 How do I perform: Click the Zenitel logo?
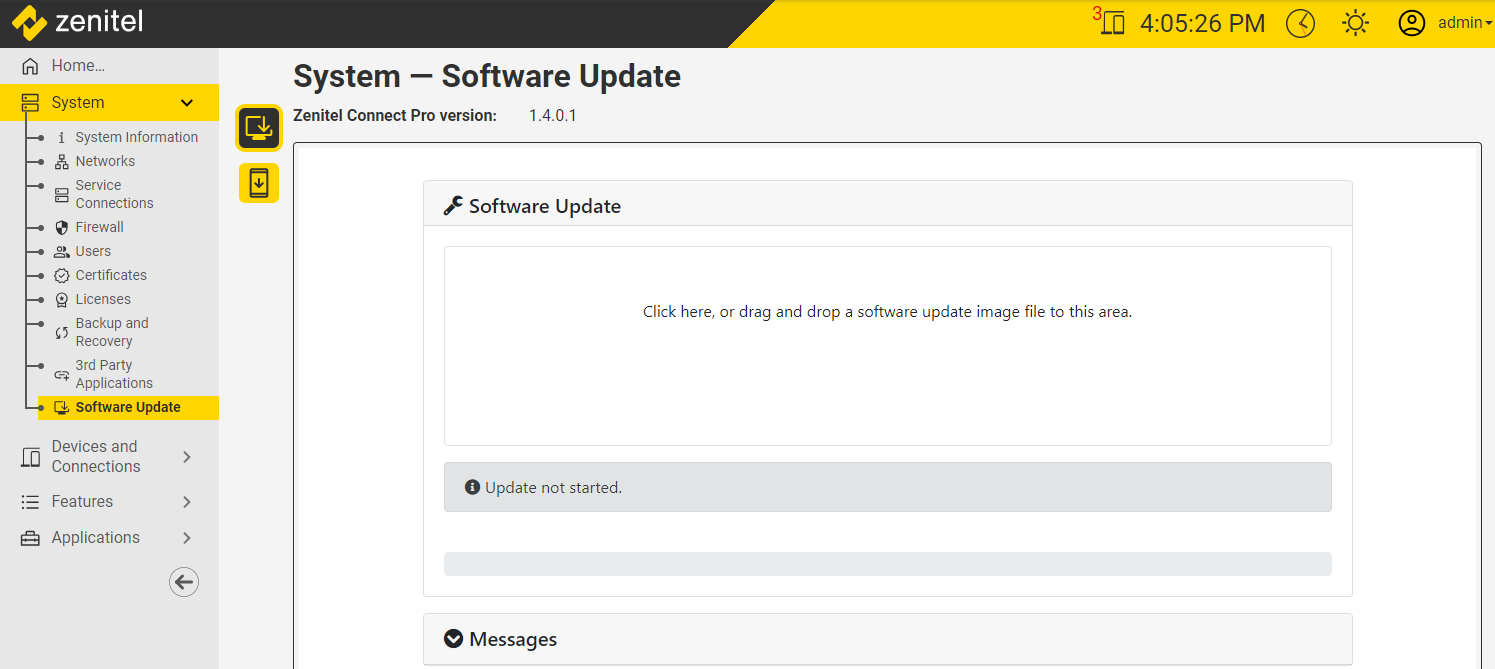click(x=78, y=20)
